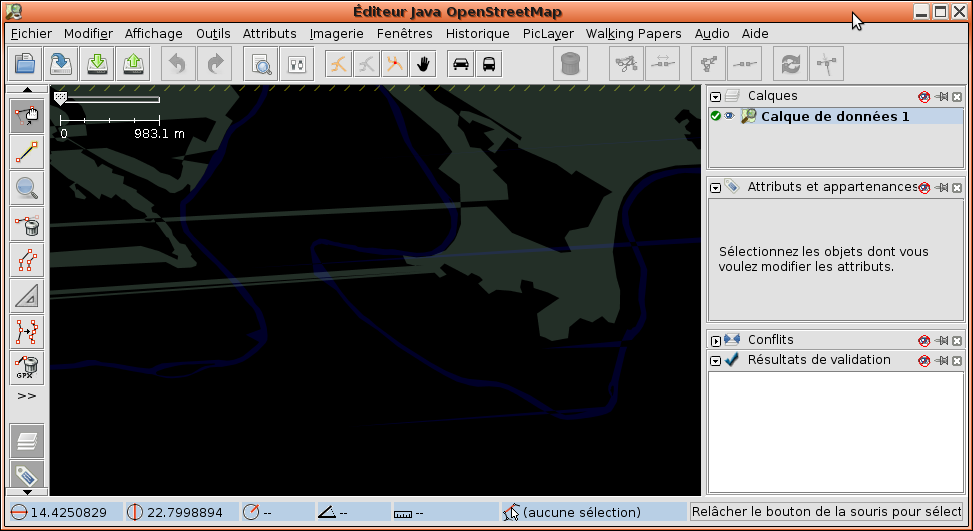Screen dimensions: 973x531
Task: Close the Attributs et appartenances panel
Action: click(x=957, y=187)
